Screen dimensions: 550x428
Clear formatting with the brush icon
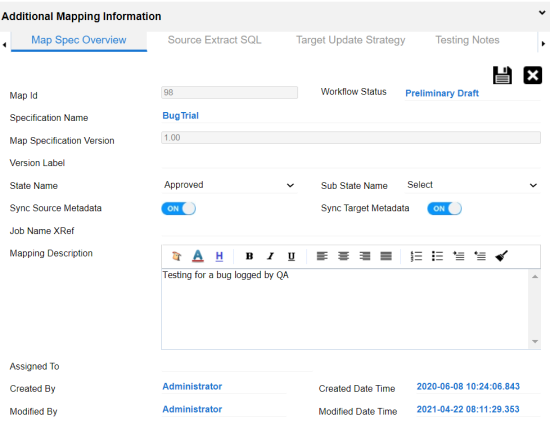pos(502,256)
